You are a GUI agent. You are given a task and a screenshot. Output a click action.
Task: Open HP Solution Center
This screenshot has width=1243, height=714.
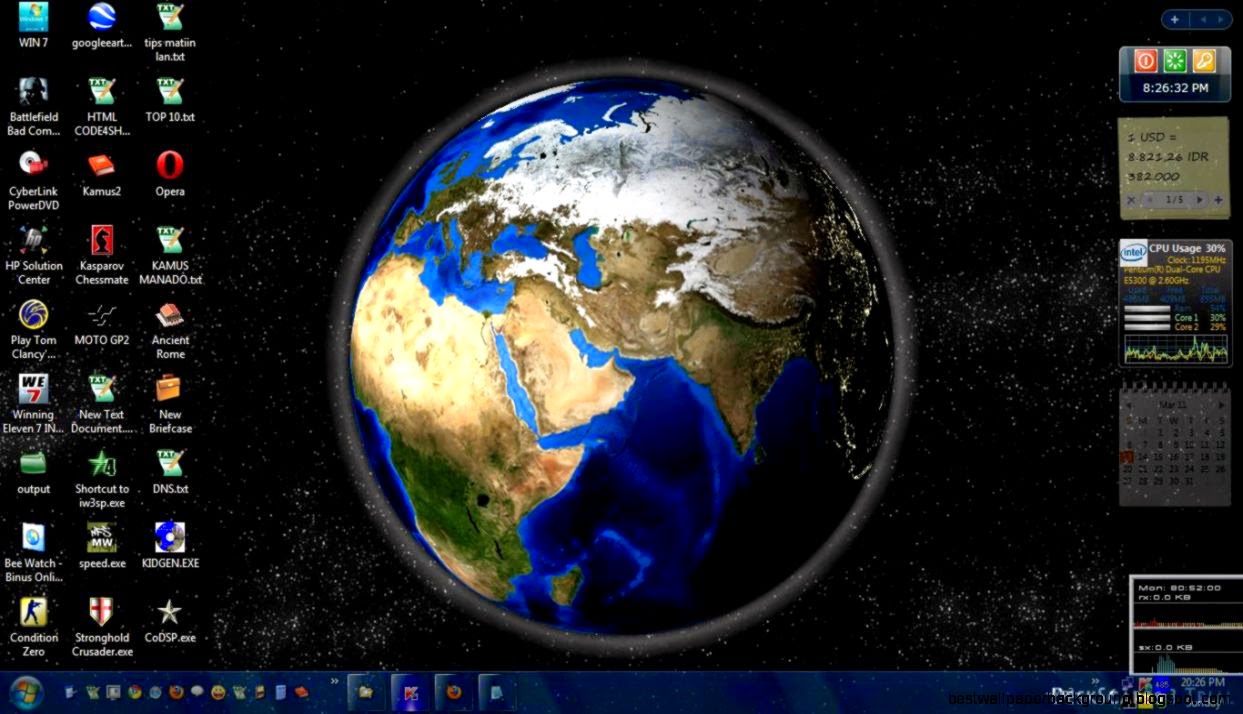coord(33,255)
